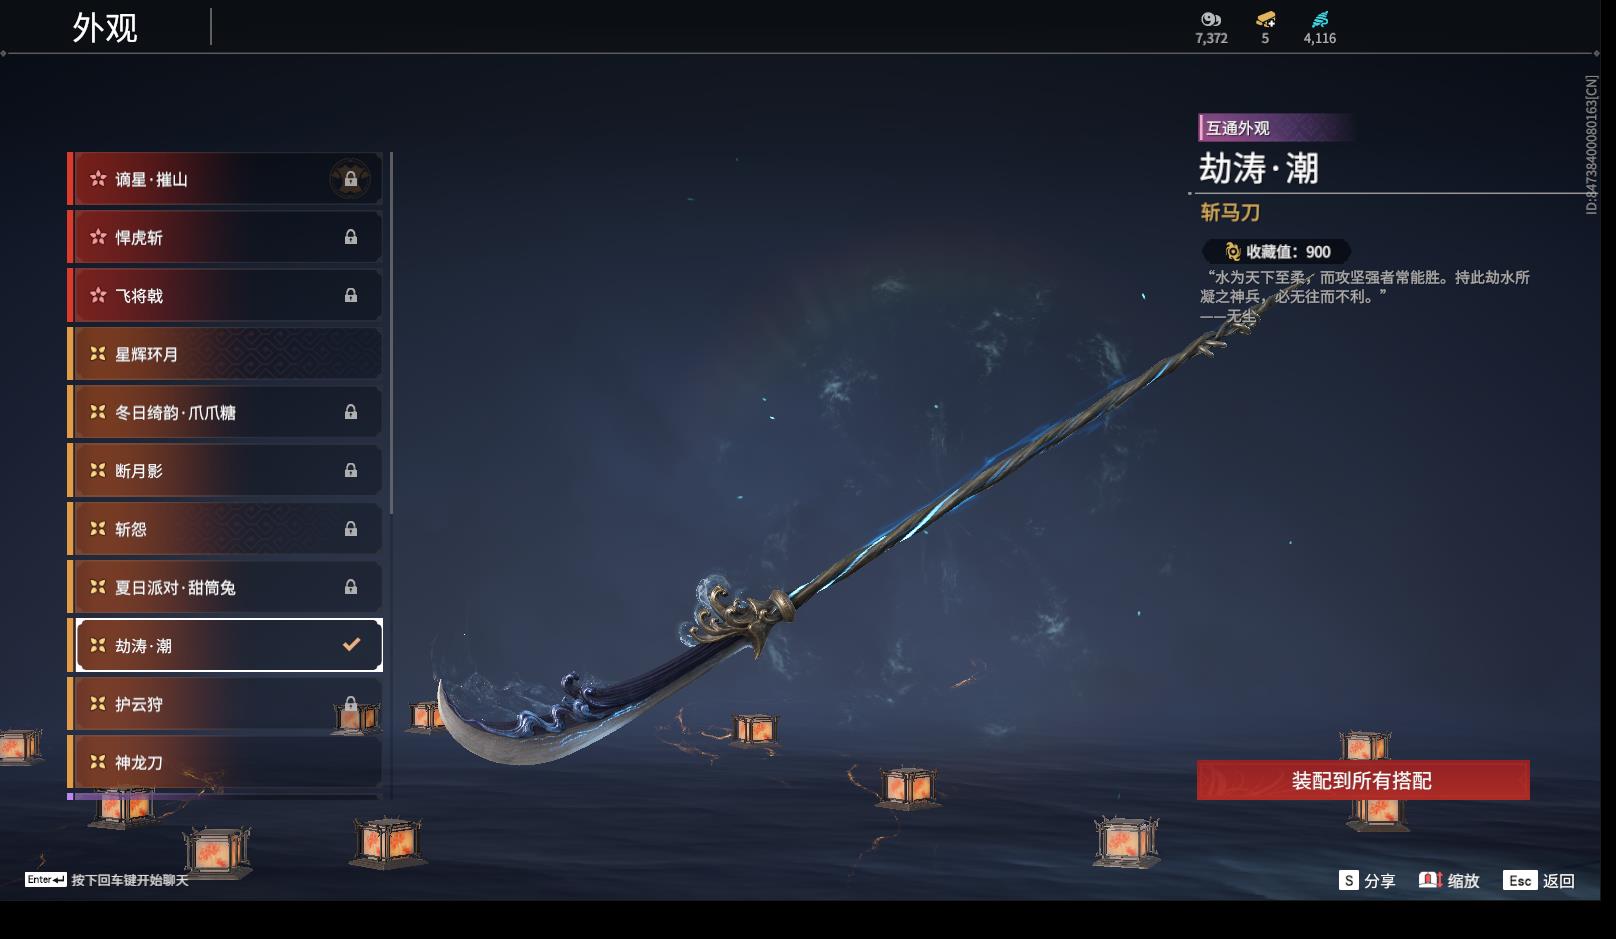Click the lock icon on 飞将戟 row
This screenshot has height=939, width=1616.
tap(350, 295)
